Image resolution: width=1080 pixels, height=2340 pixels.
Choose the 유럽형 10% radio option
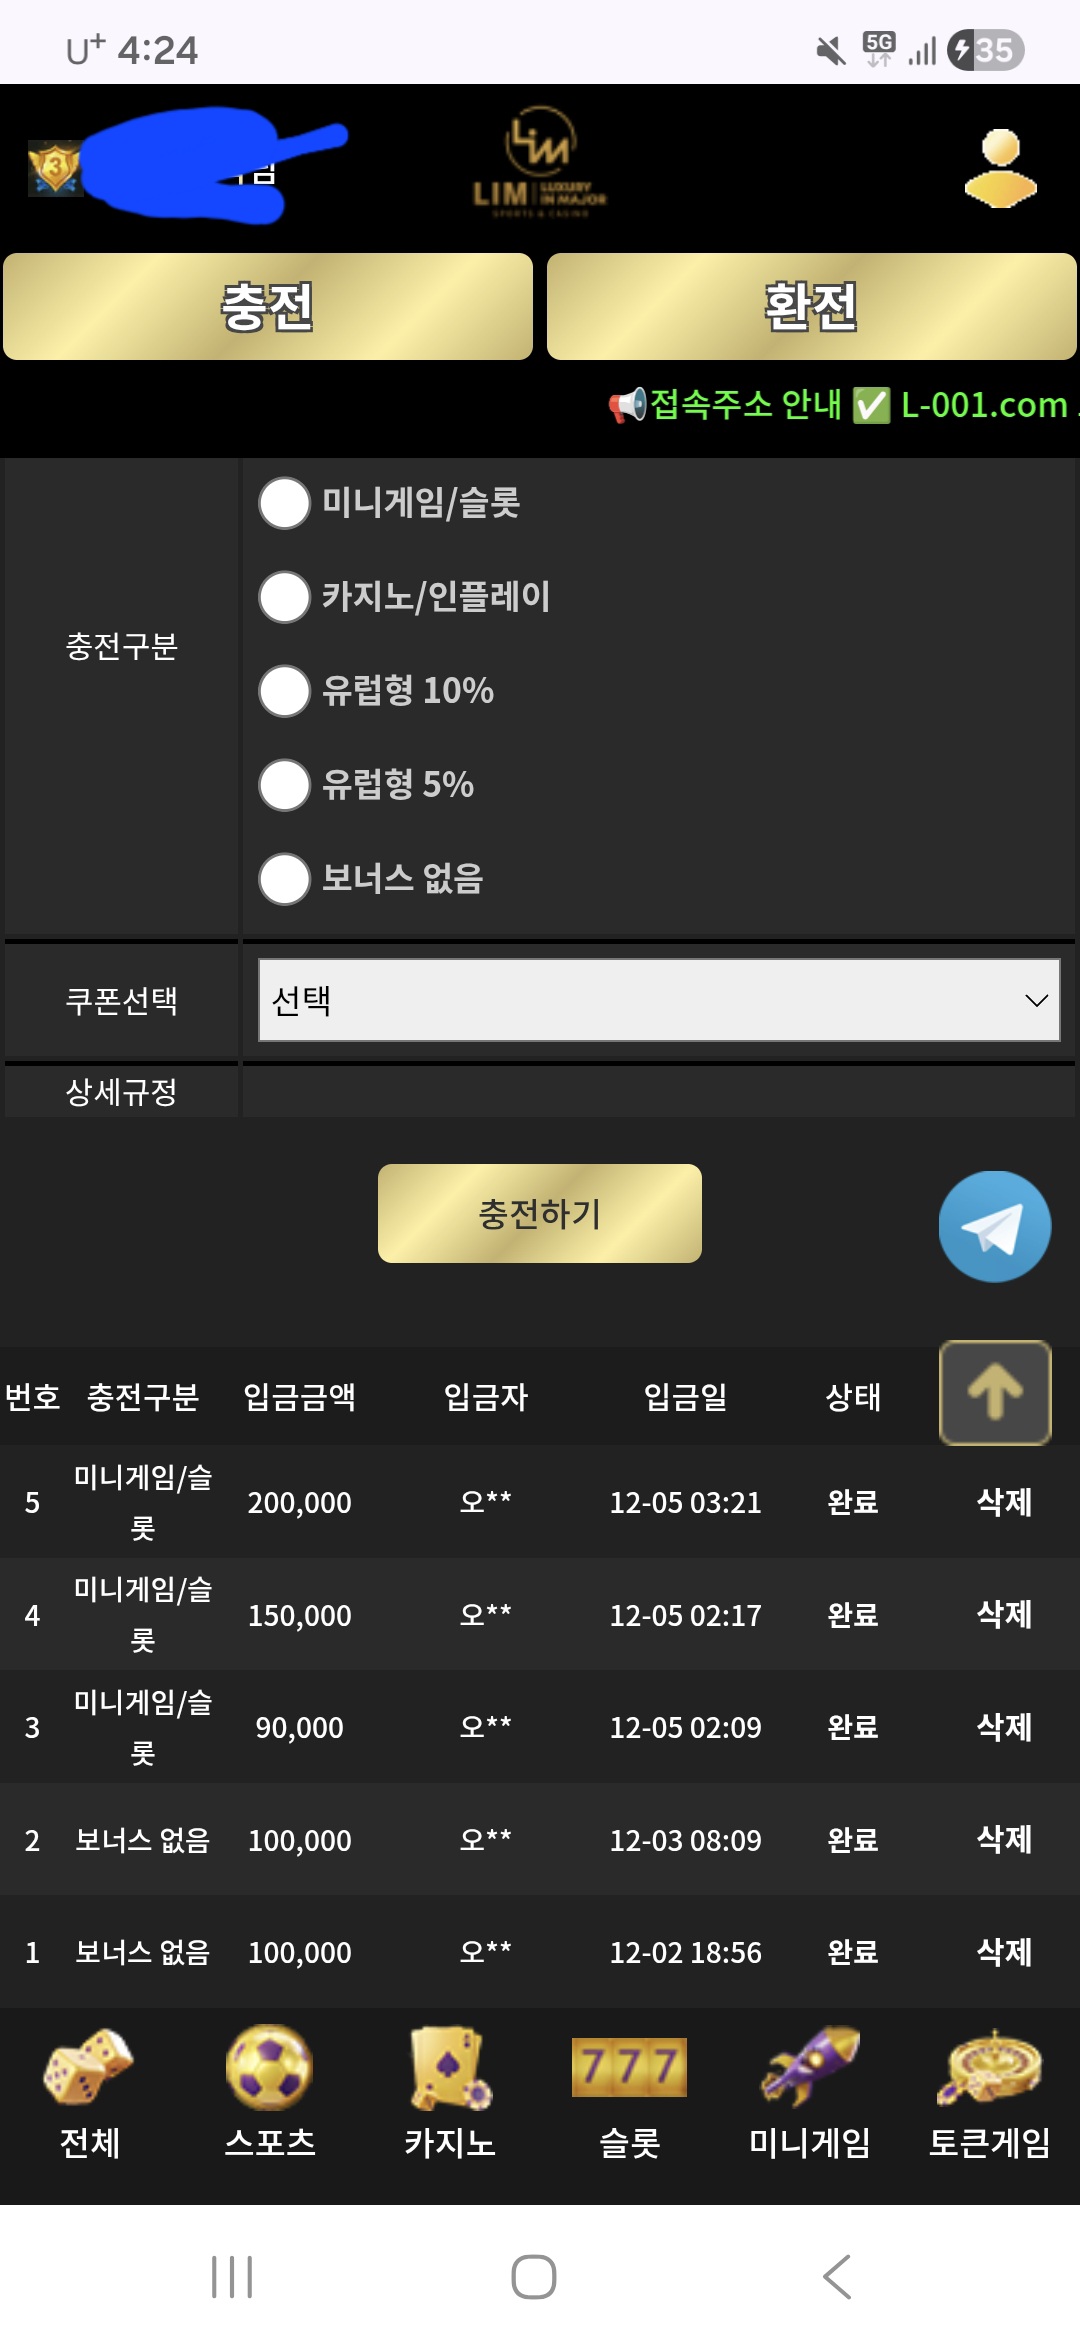pos(285,691)
